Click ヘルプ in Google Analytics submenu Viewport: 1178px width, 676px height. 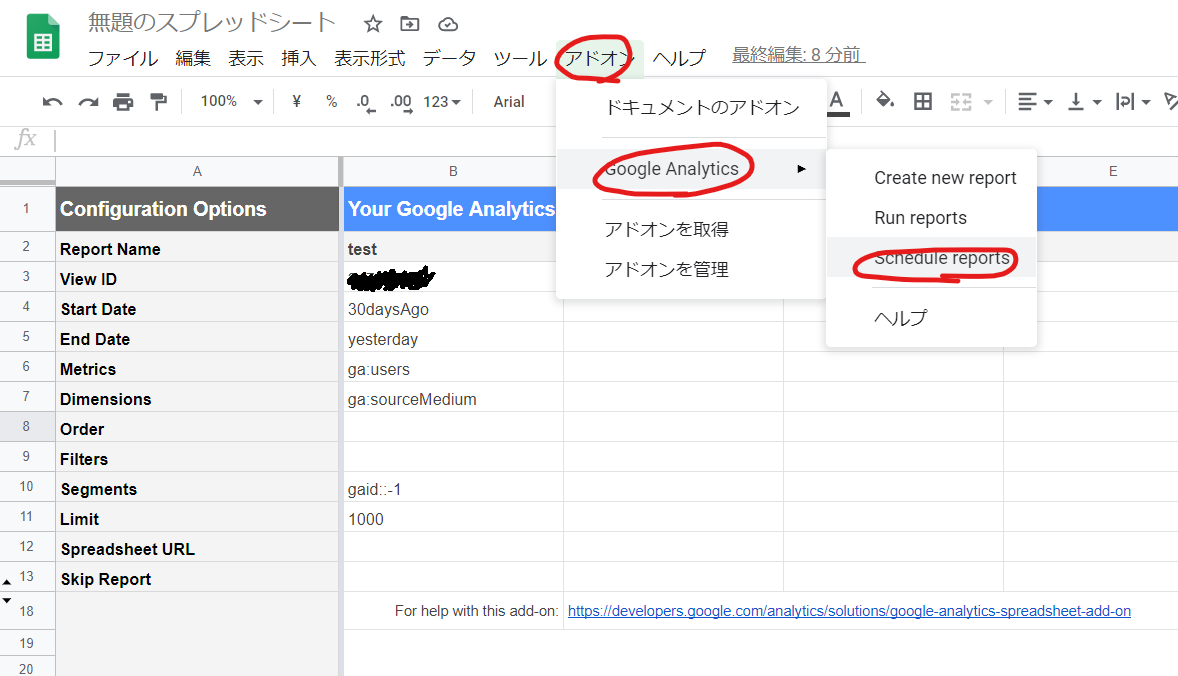tap(901, 318)
